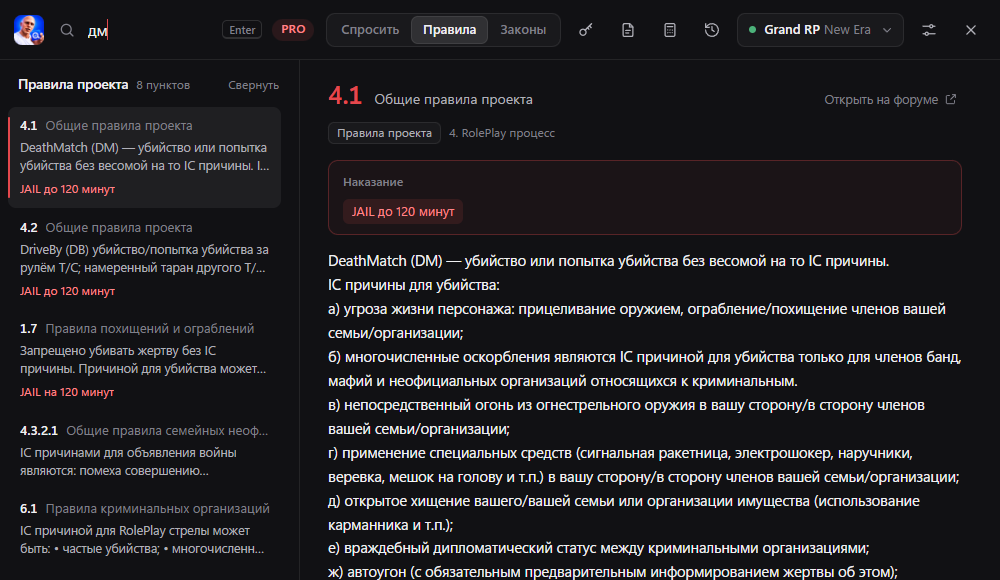Screen dimensions: 1000x580
Task: Click JAIL до 120 минут under rule 4.2
Action: [68, 291]
